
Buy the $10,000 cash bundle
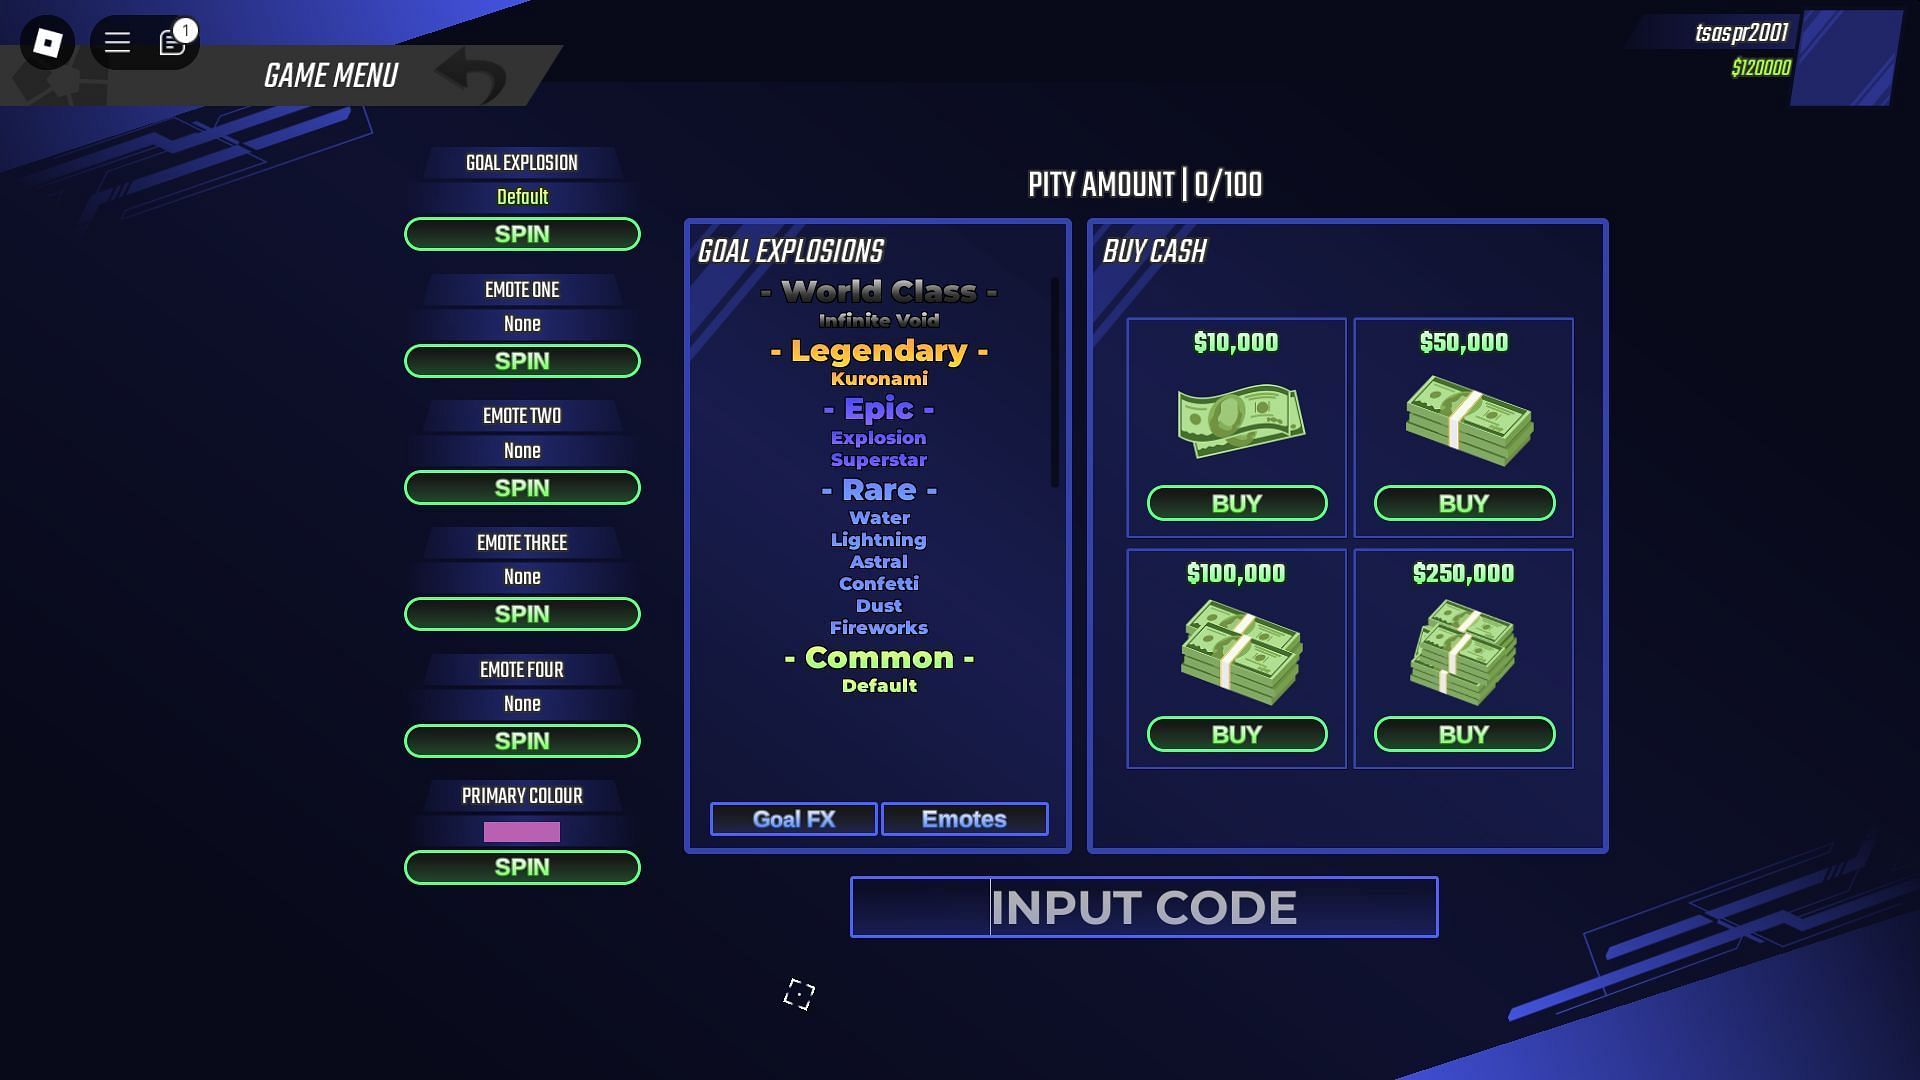coord(1236,502)
